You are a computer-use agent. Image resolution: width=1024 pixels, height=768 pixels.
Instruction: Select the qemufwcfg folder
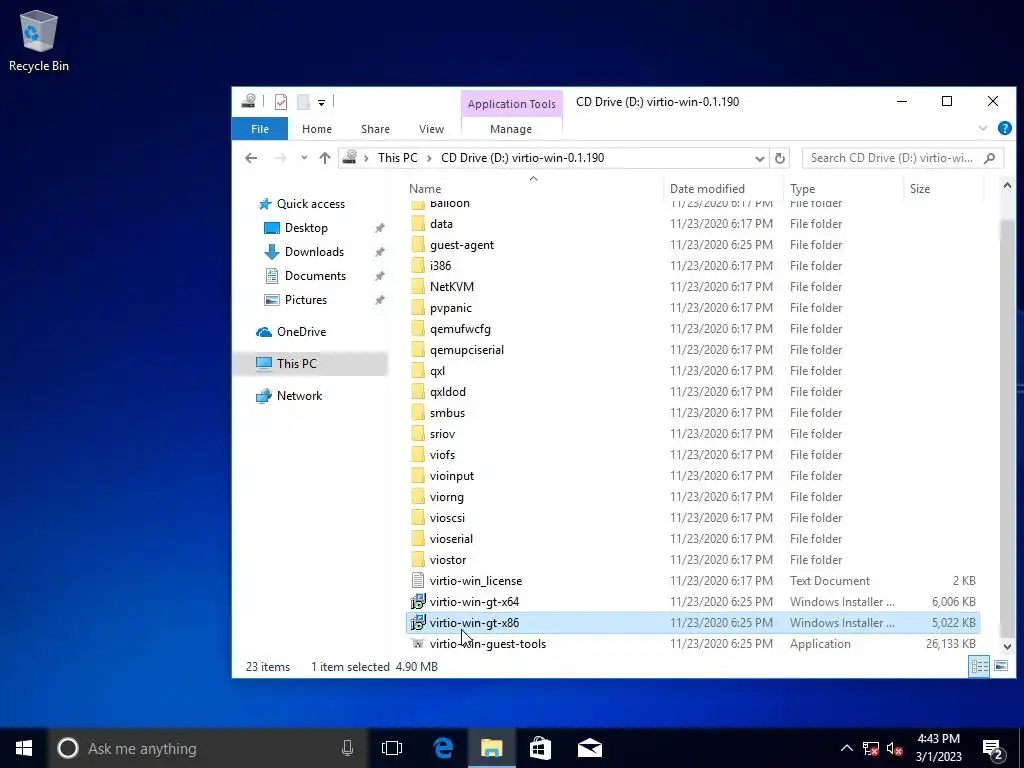click(x=460, y=328)
